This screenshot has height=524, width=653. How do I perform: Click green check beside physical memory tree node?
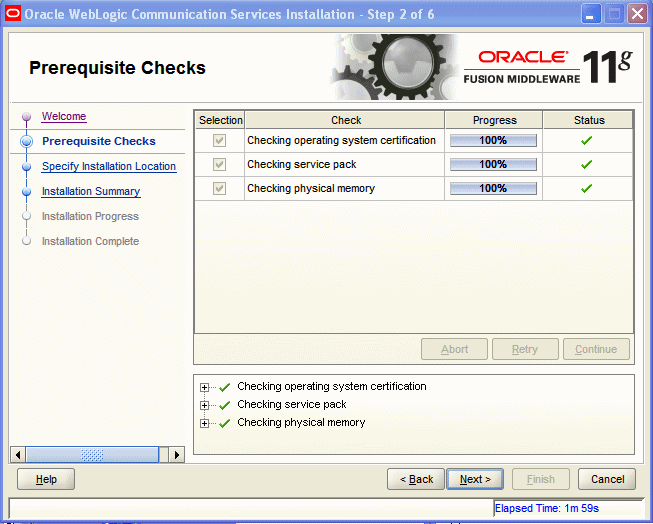[224, 423]
